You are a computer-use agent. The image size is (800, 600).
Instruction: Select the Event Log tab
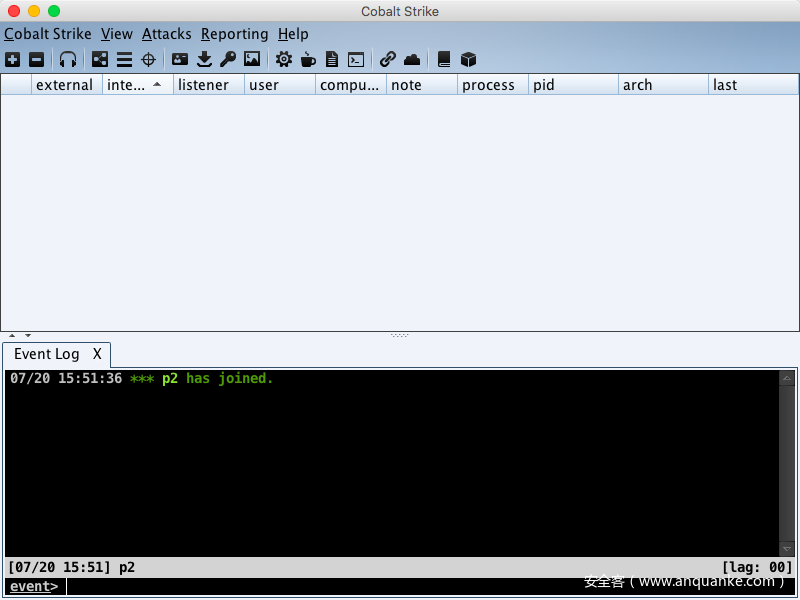[x=46, y=354]
